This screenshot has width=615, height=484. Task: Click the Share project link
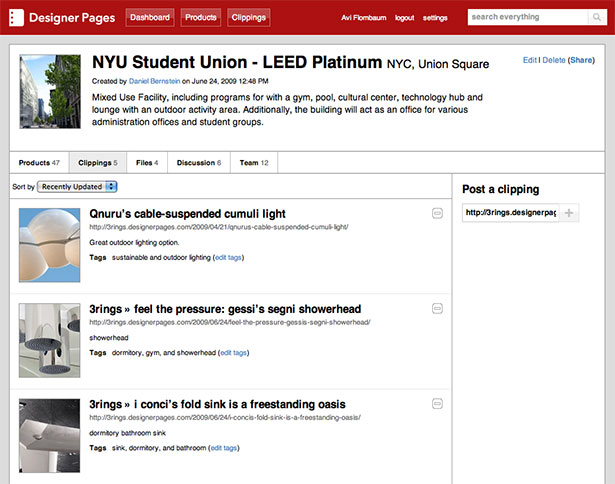581,60
